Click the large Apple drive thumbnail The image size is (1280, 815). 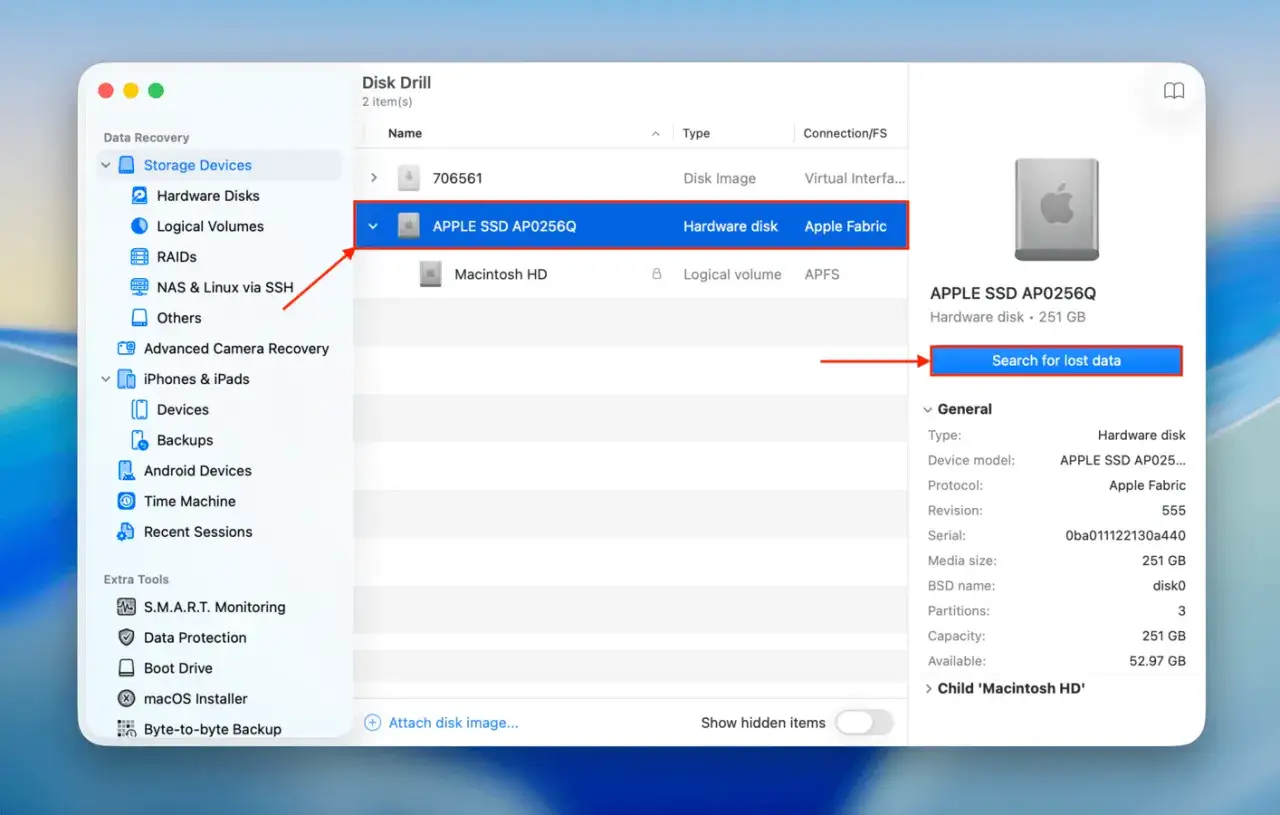(1056, 209)
